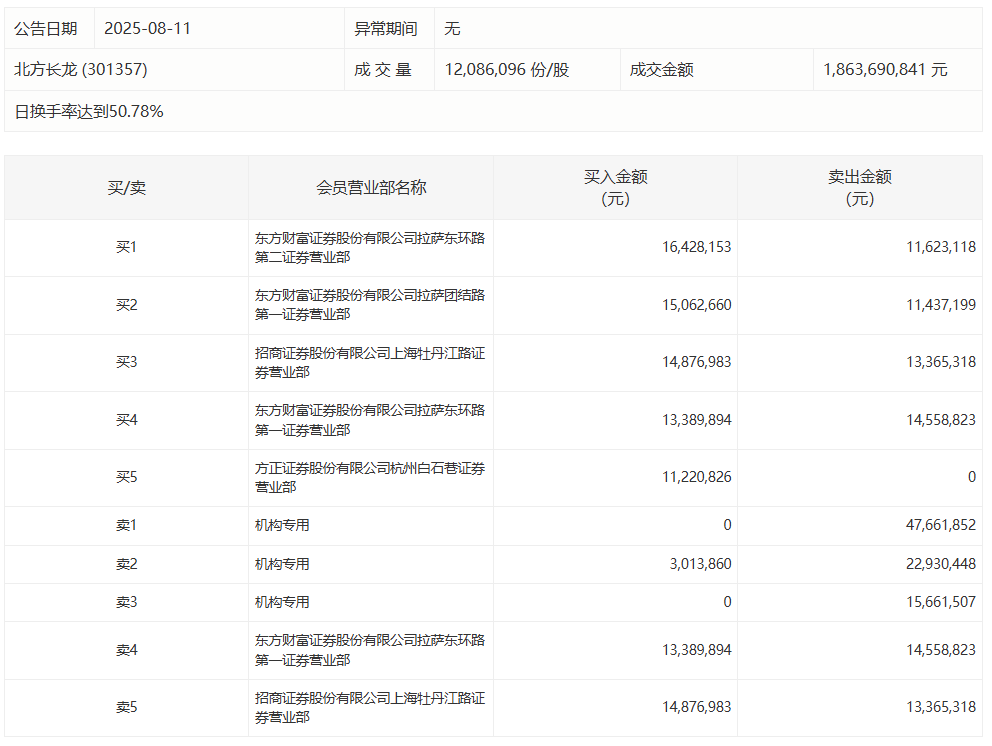The width and height of the screenshot is (992, 746).
Task: Select 13,389,894 in the 买4 row
Action: pyautogui.click(x=697, y=420)
